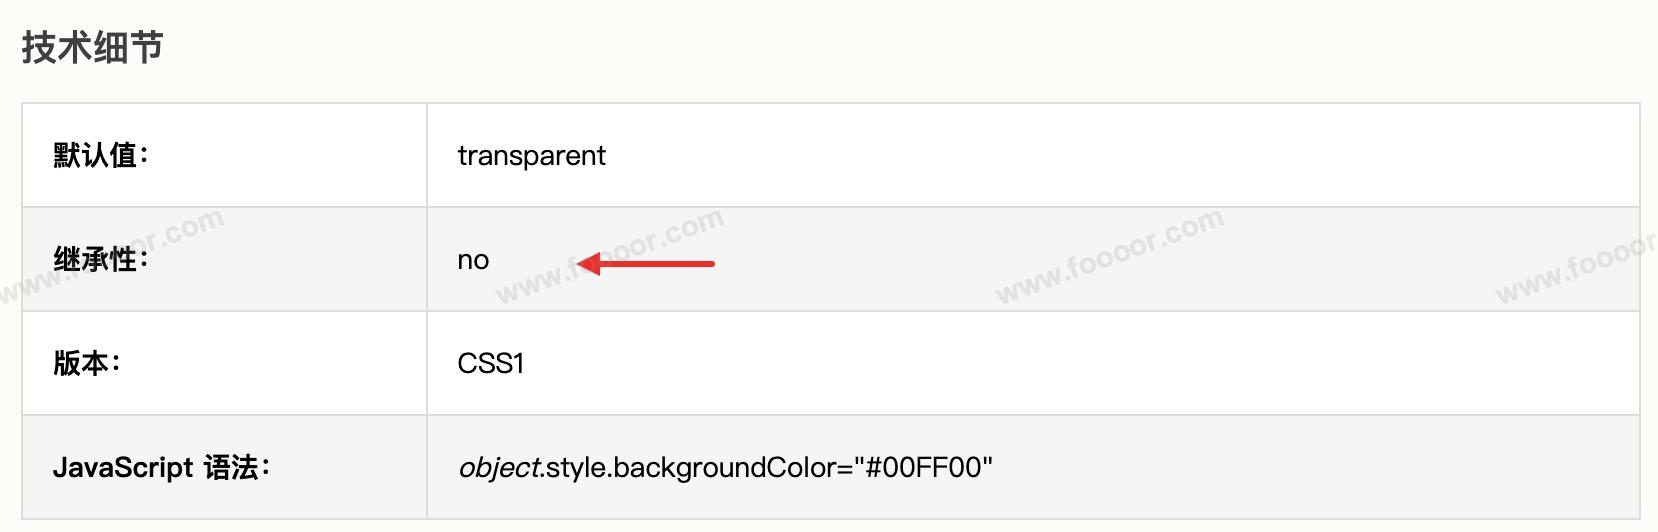Screen dimensions: 1658x532
Task: Click the italic word object
Action: [x=498, y=468]
